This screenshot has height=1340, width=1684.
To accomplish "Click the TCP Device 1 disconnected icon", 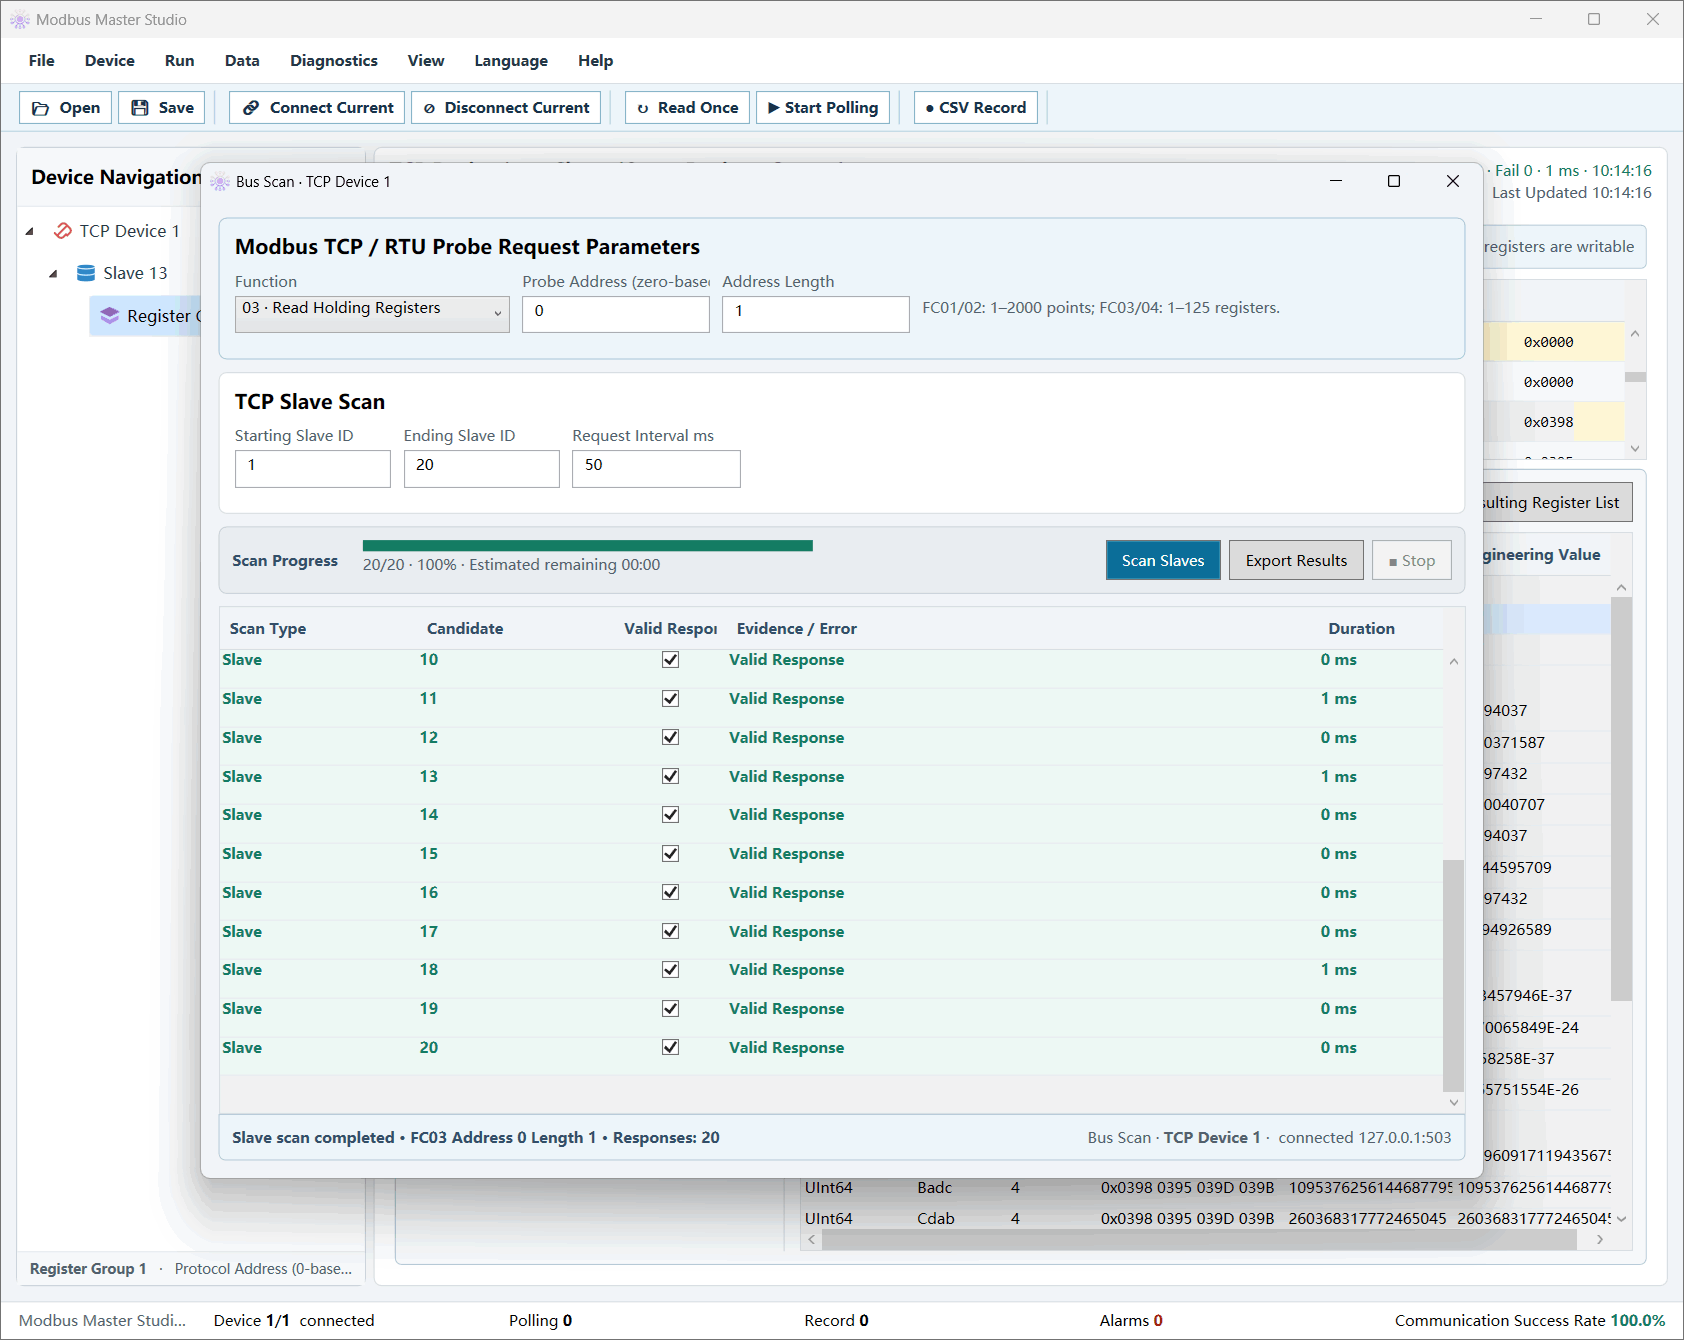I will pos(62,231).
